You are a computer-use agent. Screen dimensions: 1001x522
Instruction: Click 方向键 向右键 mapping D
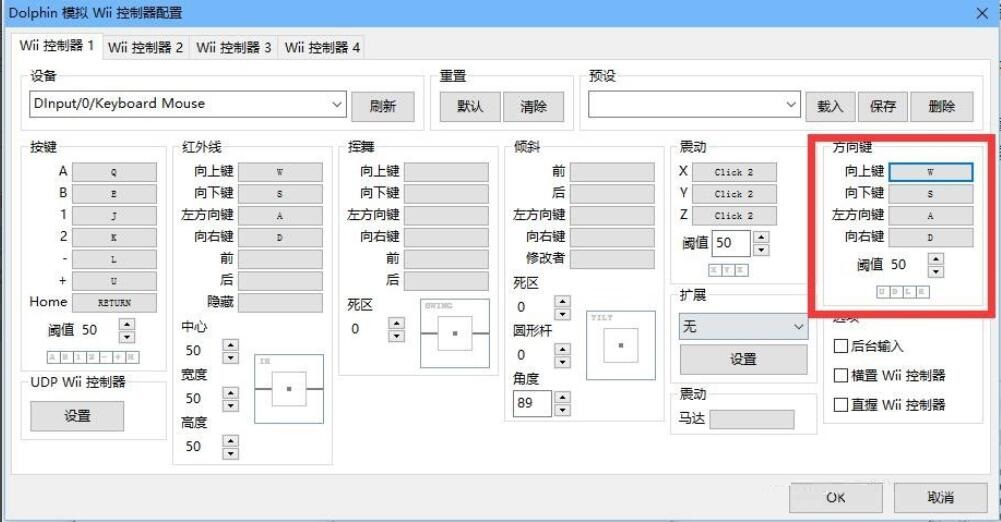coord(931,237)
